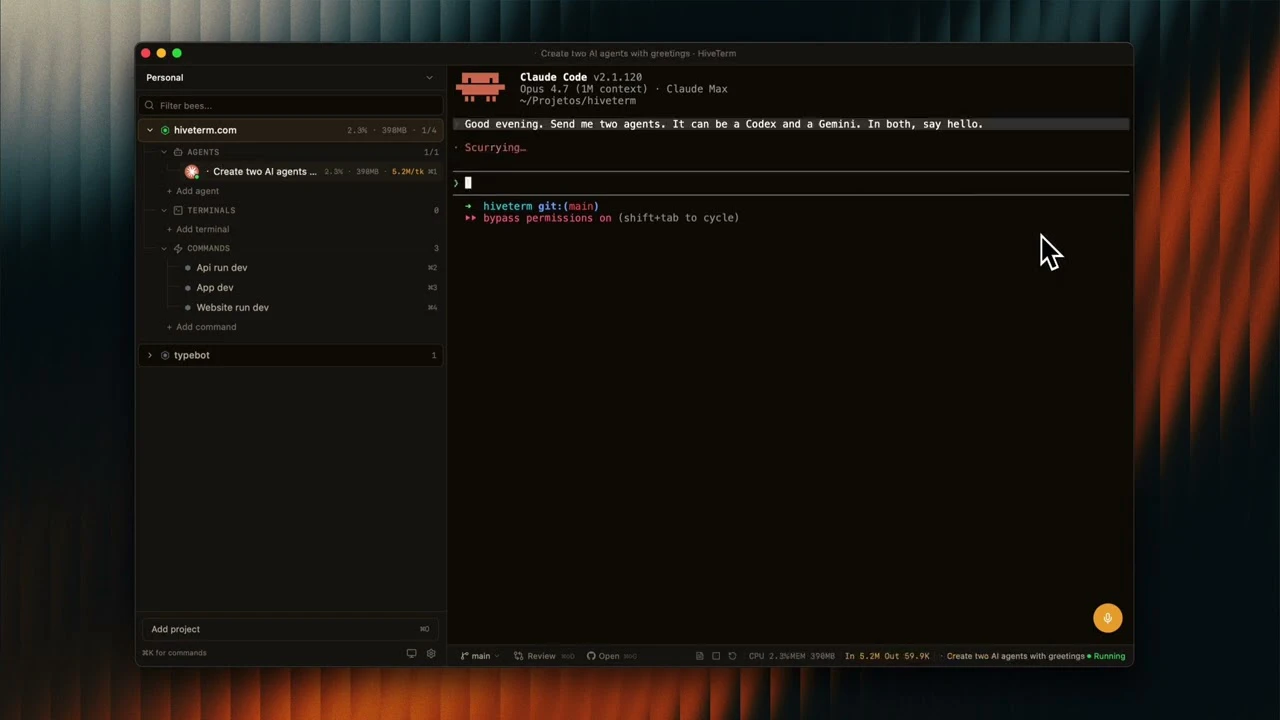The image size is (1280, 720).
Task: Collapse the Agents section
Action: click(x=164, y=152)
